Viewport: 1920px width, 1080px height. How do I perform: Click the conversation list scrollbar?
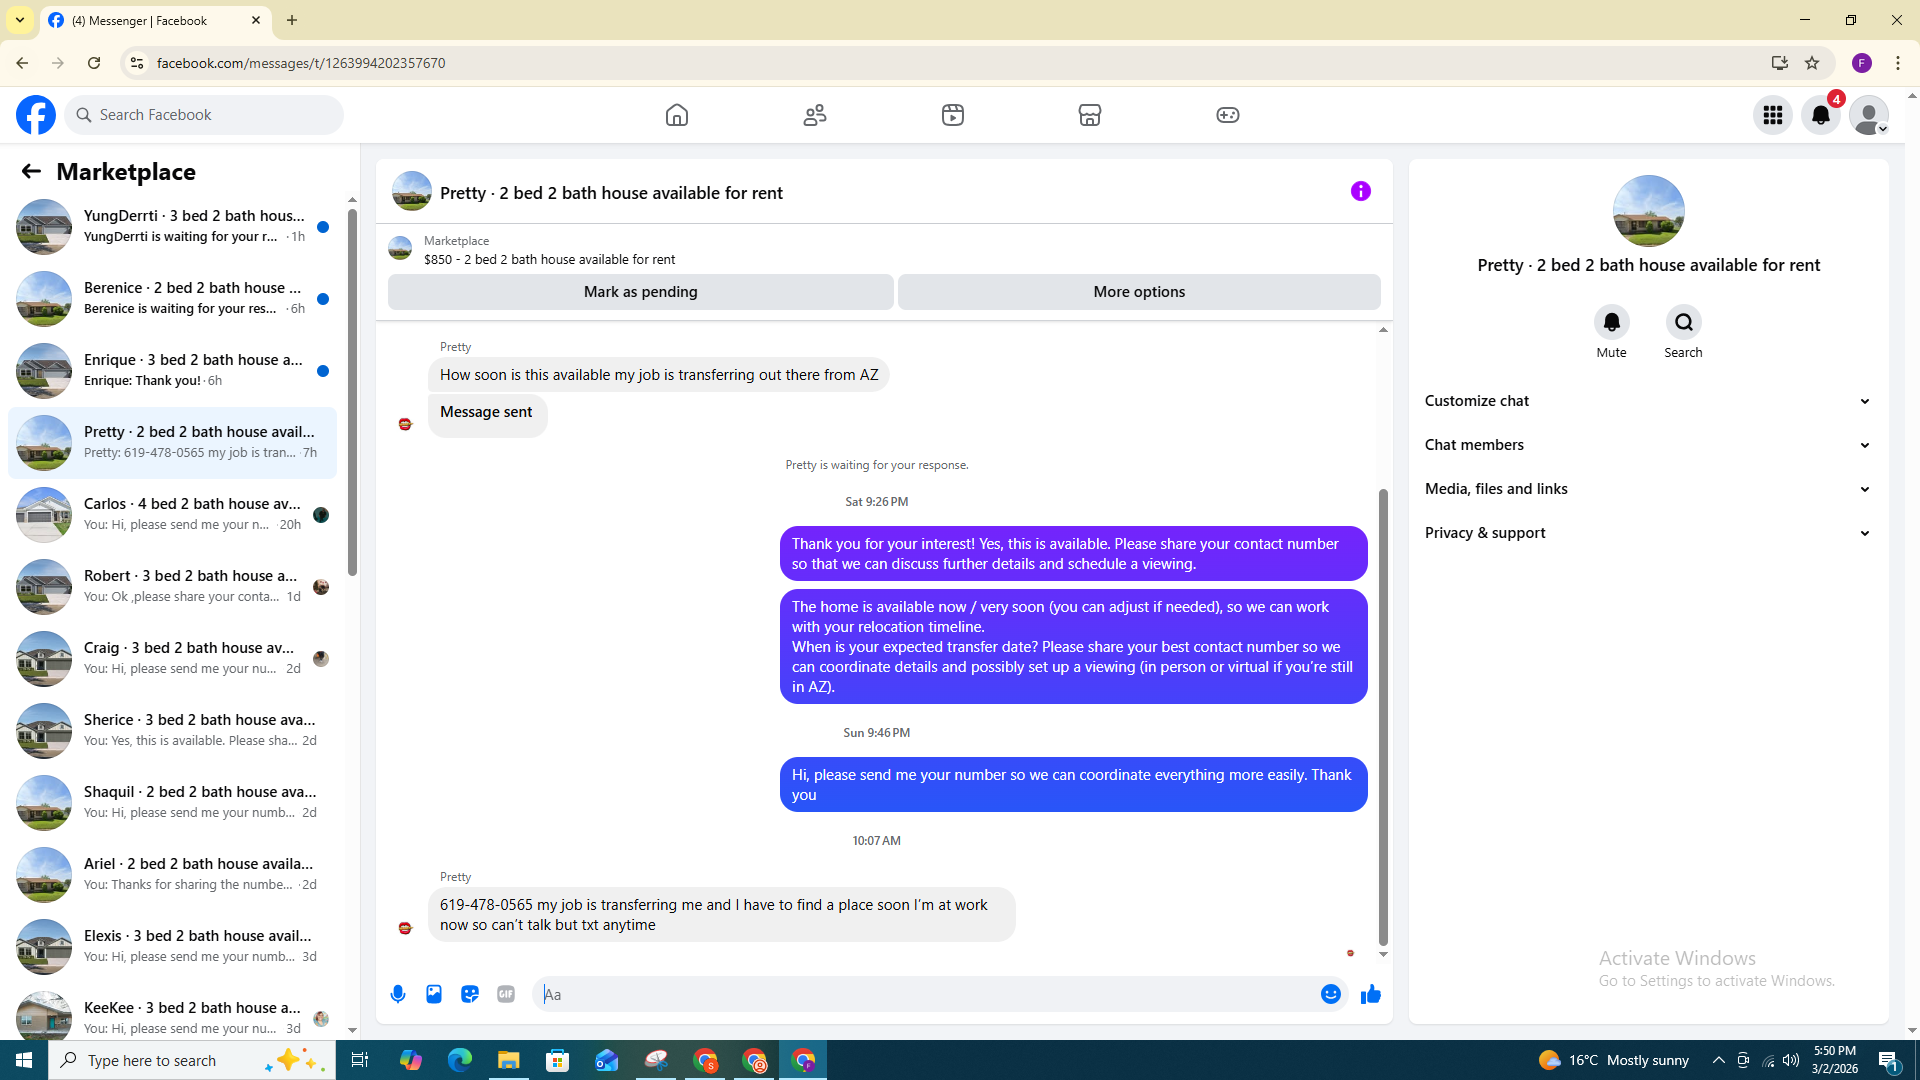[352, 392]
